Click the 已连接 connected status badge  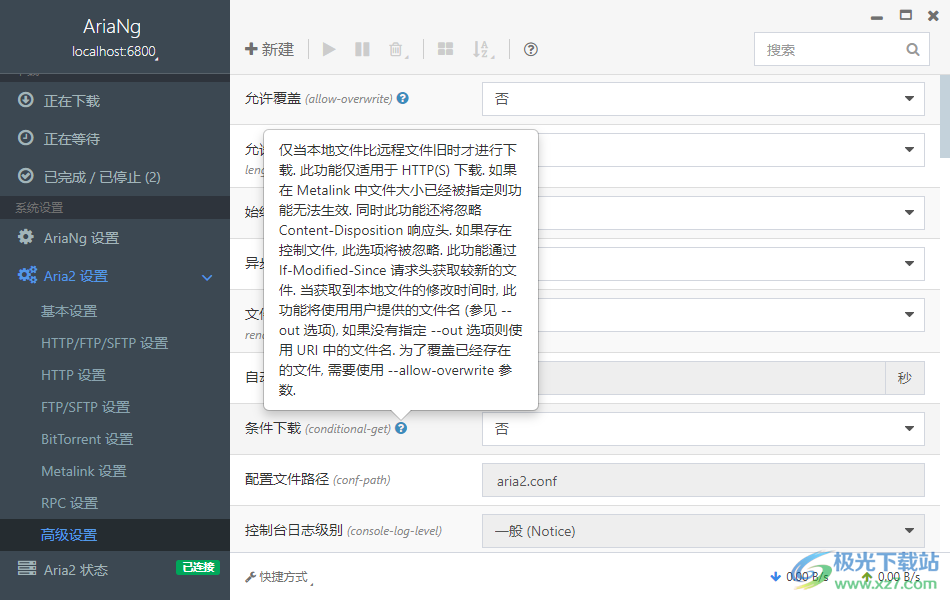pos(198,567)
